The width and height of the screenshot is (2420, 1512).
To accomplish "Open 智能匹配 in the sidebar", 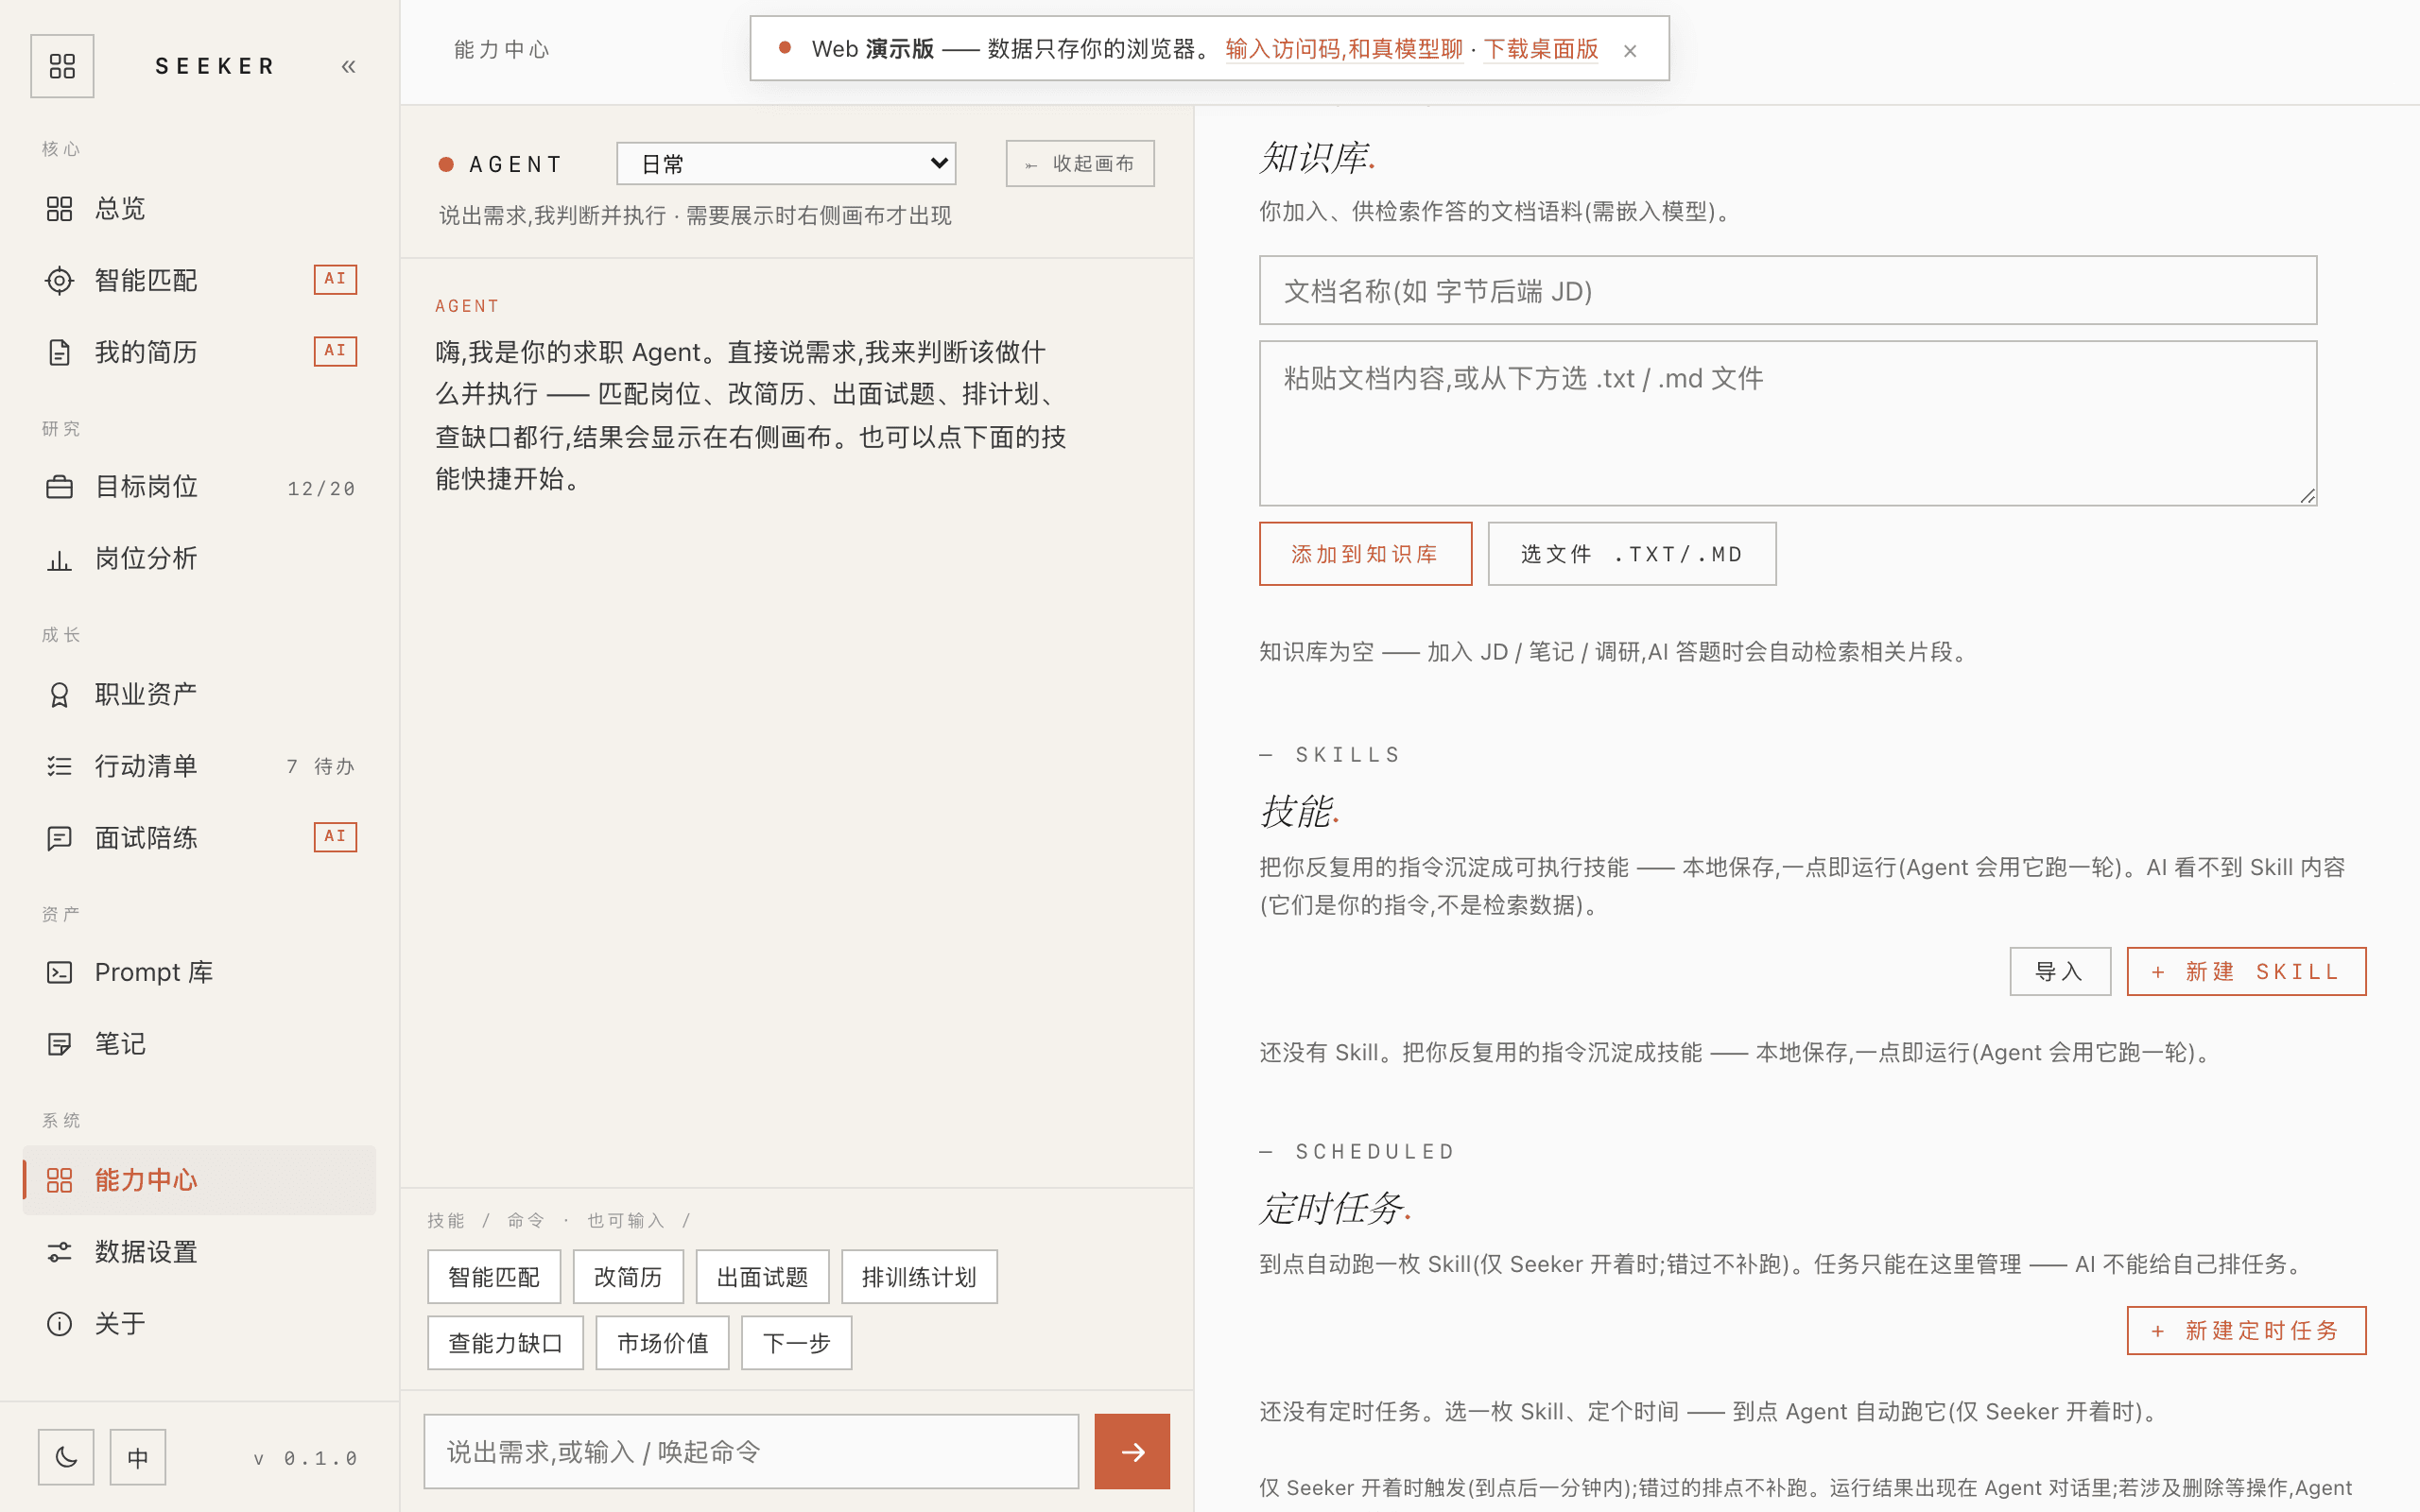I will click(x=199, y=280).
